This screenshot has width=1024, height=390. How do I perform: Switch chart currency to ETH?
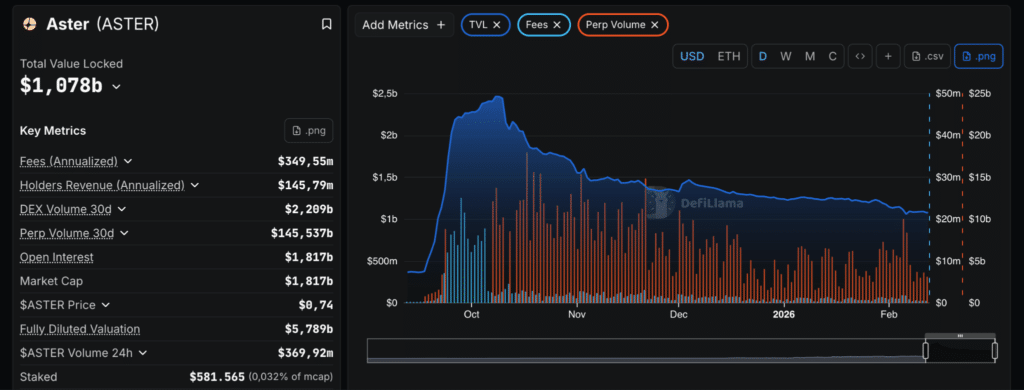point(729,56)
